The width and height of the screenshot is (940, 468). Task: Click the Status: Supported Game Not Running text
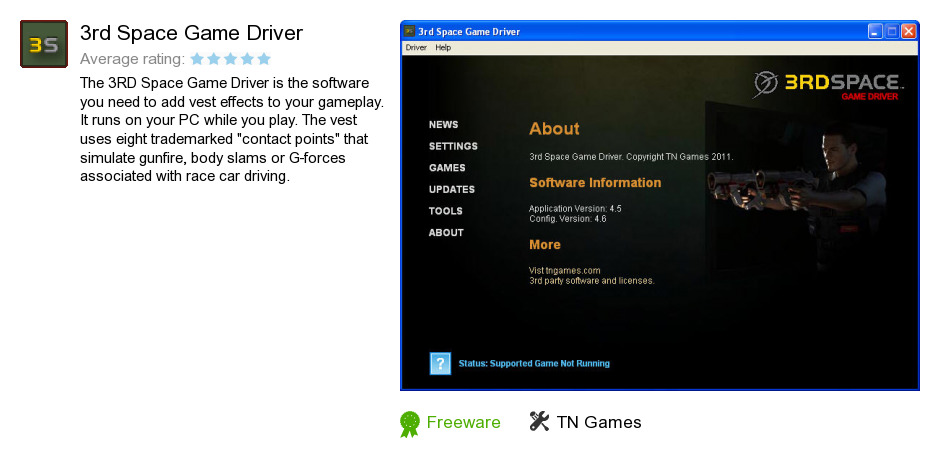click(534, 363)
